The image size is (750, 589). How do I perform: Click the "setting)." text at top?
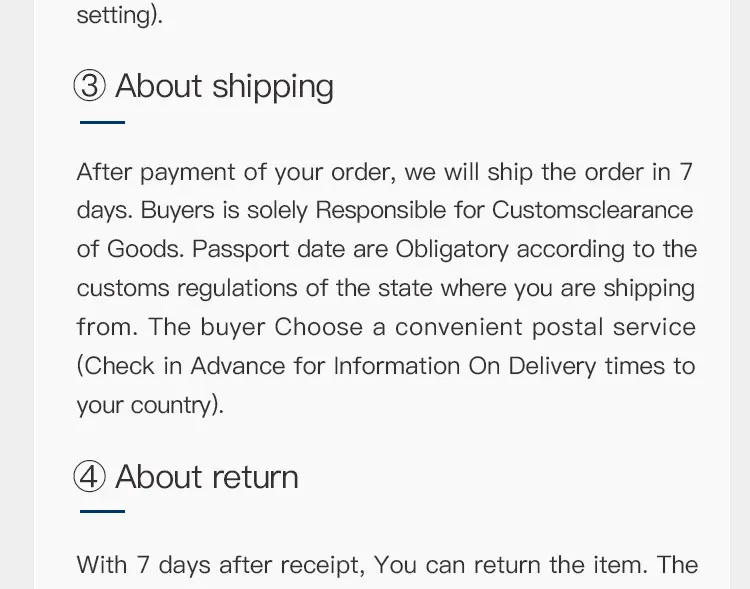point(119,17)
